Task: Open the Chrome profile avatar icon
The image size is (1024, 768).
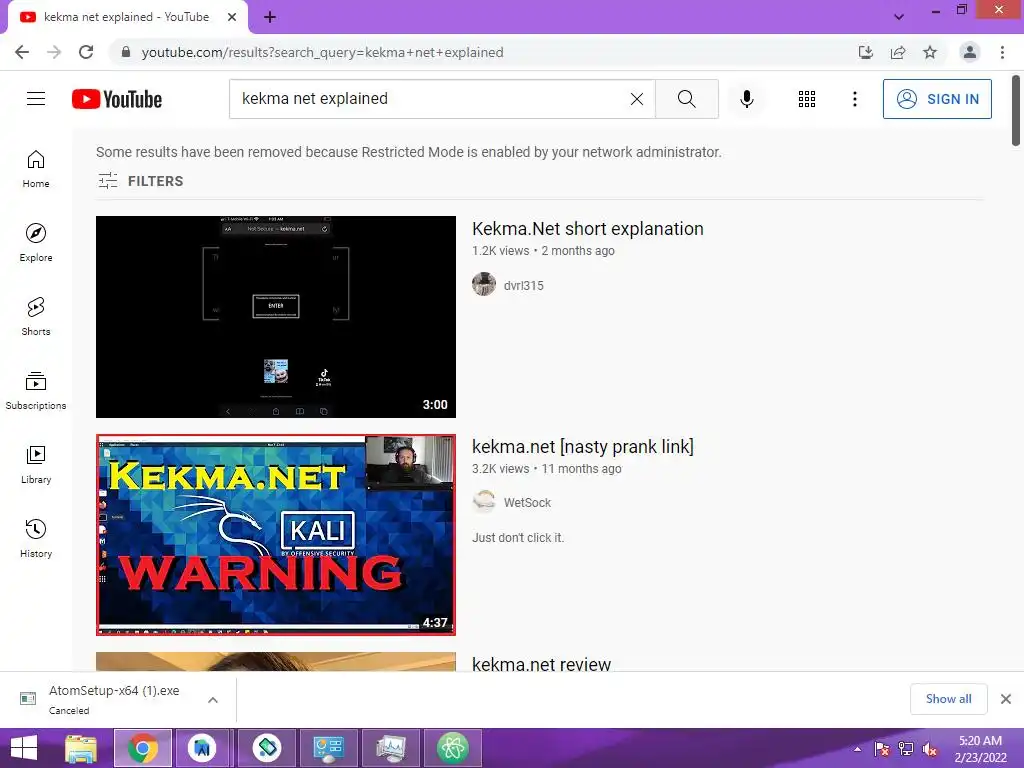Action: pos(970,52)
